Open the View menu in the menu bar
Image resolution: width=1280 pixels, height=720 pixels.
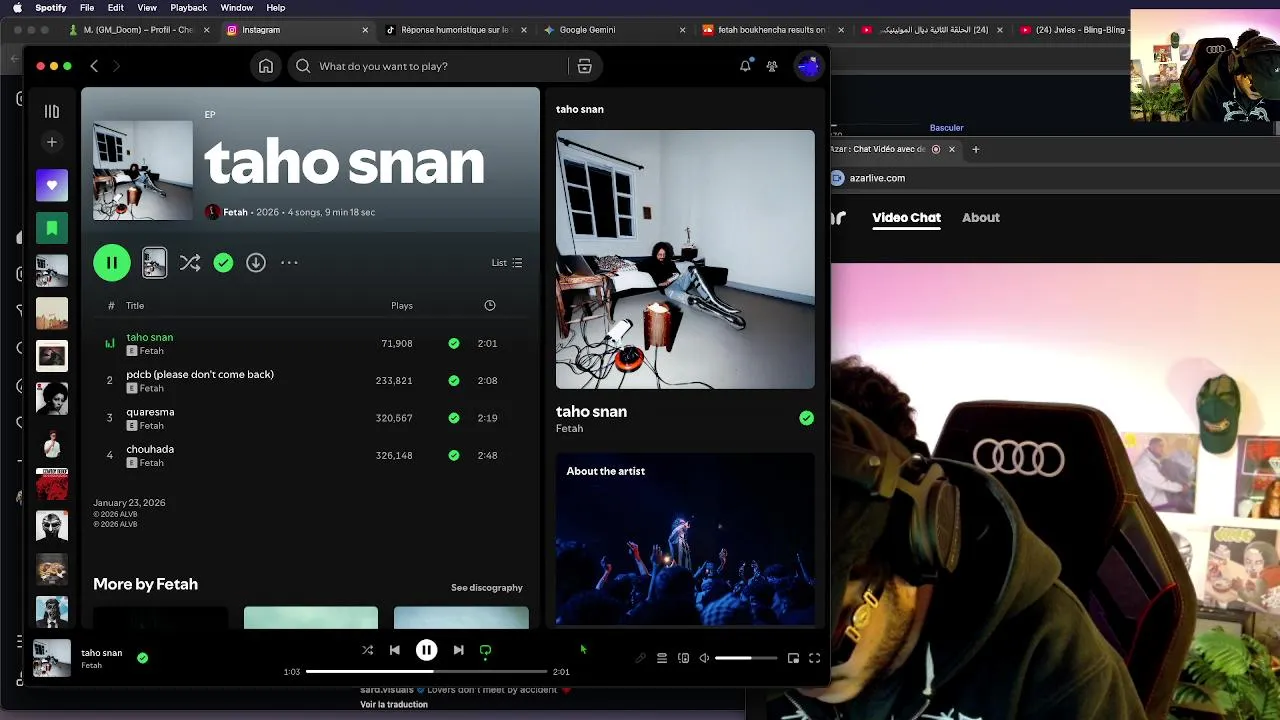pos(147,8)
